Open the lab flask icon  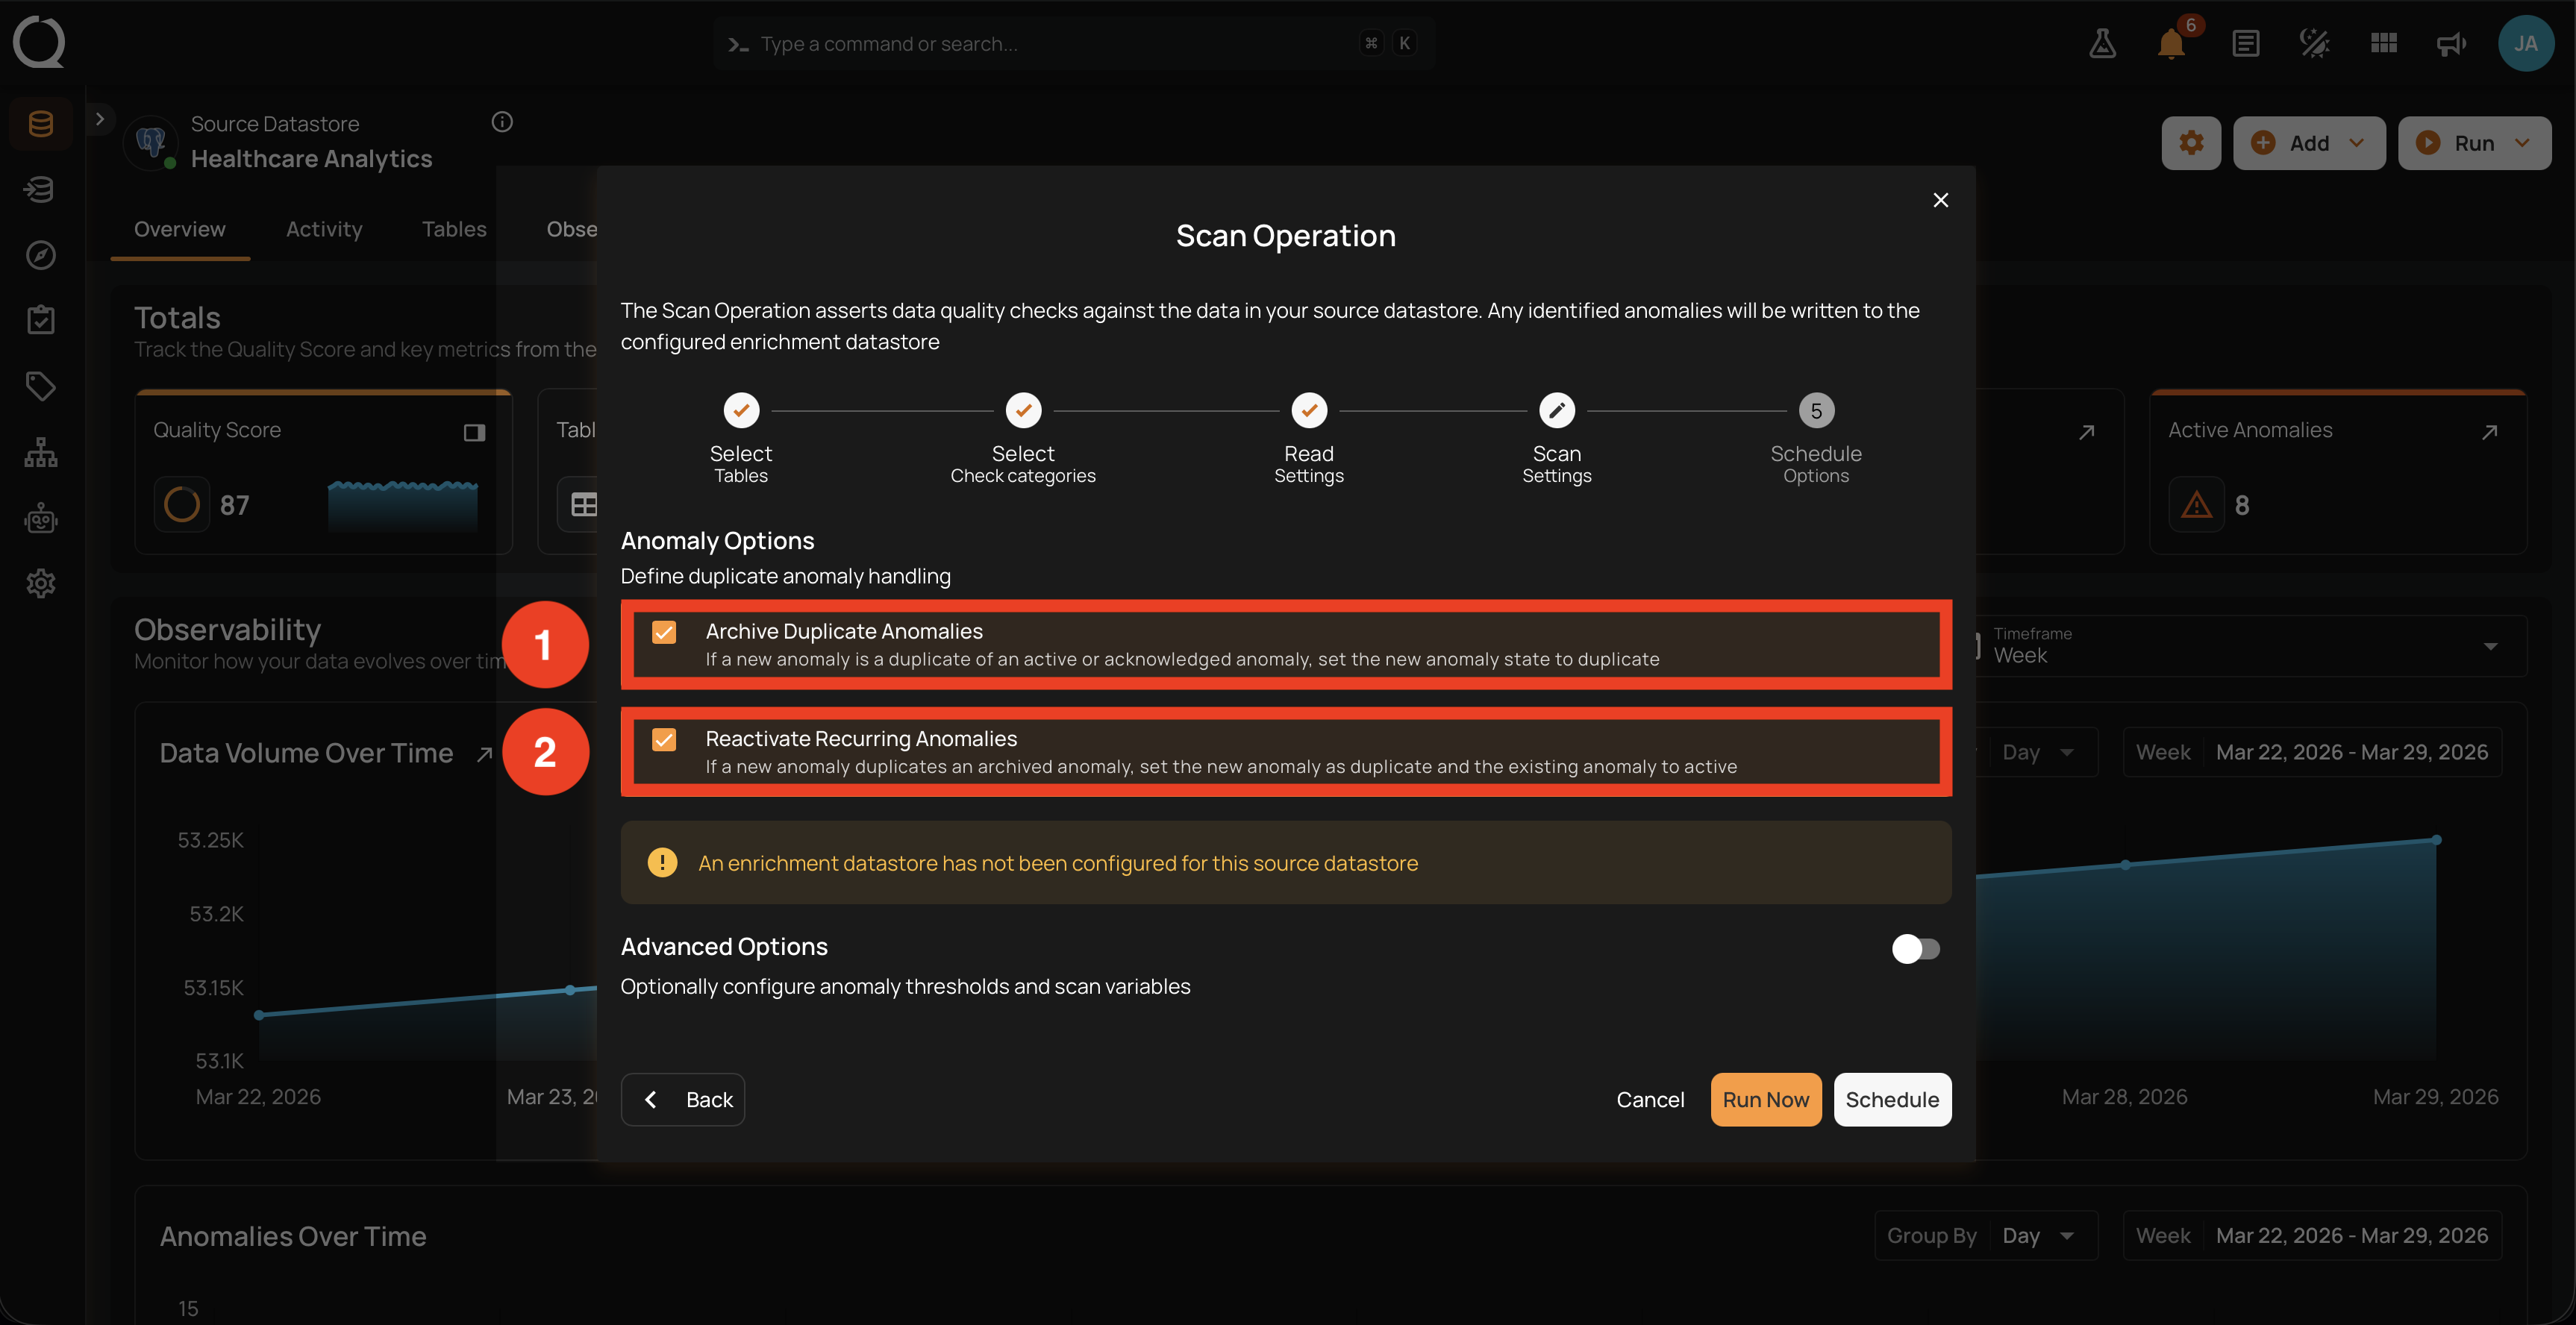(2102, 43)
